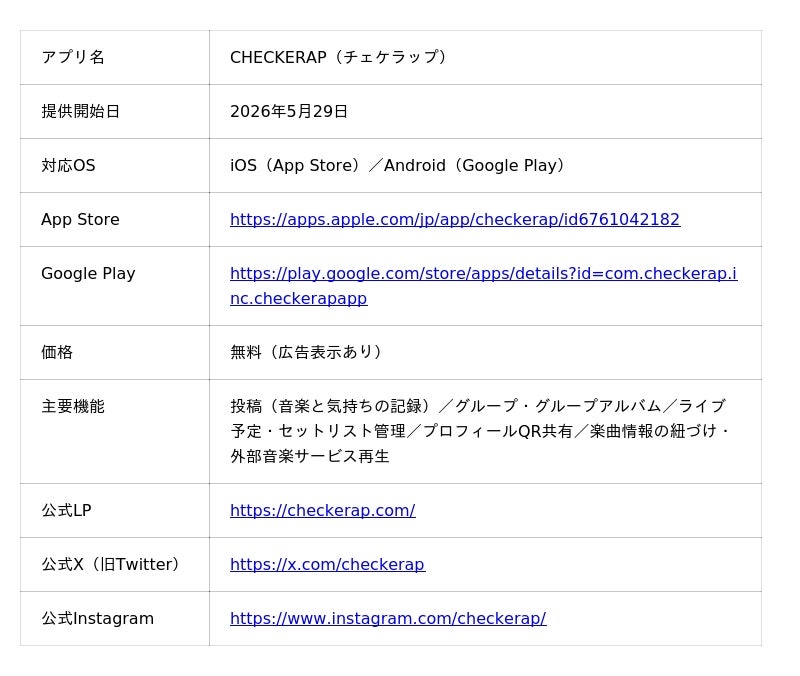The height and width of the screenshot is (676, 800).
Task: Click the 価格 row label
Action: click(57, 352)
